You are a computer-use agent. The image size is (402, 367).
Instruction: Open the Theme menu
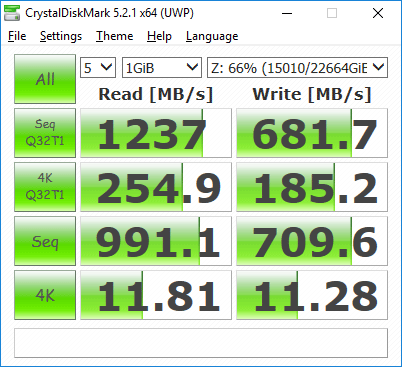115,36
